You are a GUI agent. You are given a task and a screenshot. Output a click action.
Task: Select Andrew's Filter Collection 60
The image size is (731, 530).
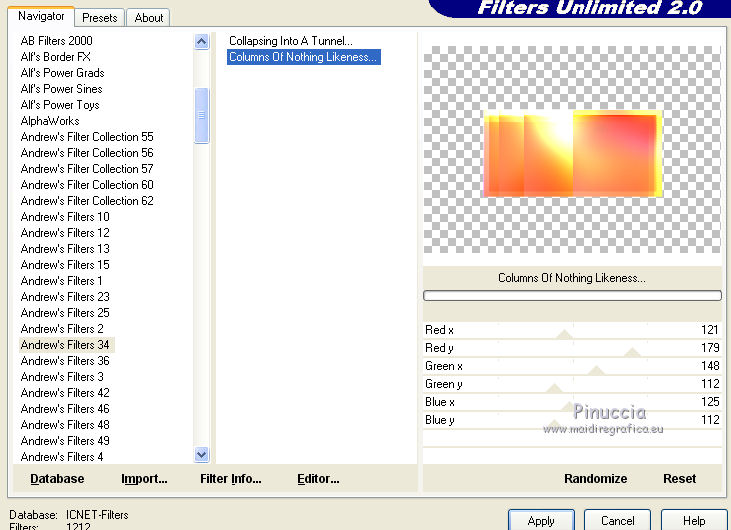[87, 185]
